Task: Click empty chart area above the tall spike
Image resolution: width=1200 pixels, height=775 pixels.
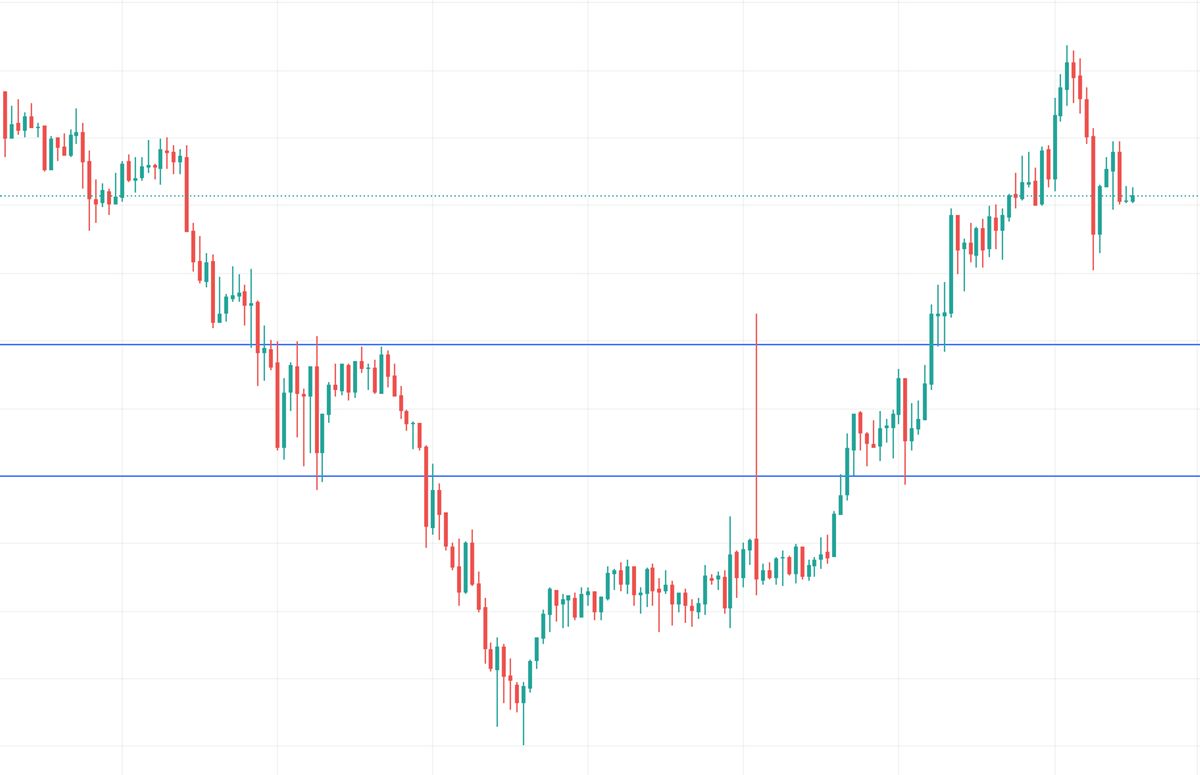Action: (757, 150)
